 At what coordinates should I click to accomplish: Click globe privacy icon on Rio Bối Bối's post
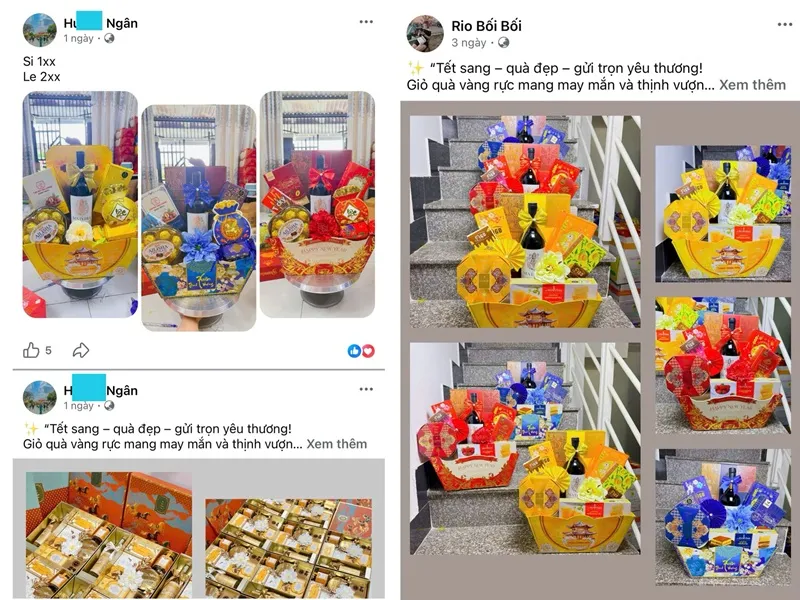point(504,42)
